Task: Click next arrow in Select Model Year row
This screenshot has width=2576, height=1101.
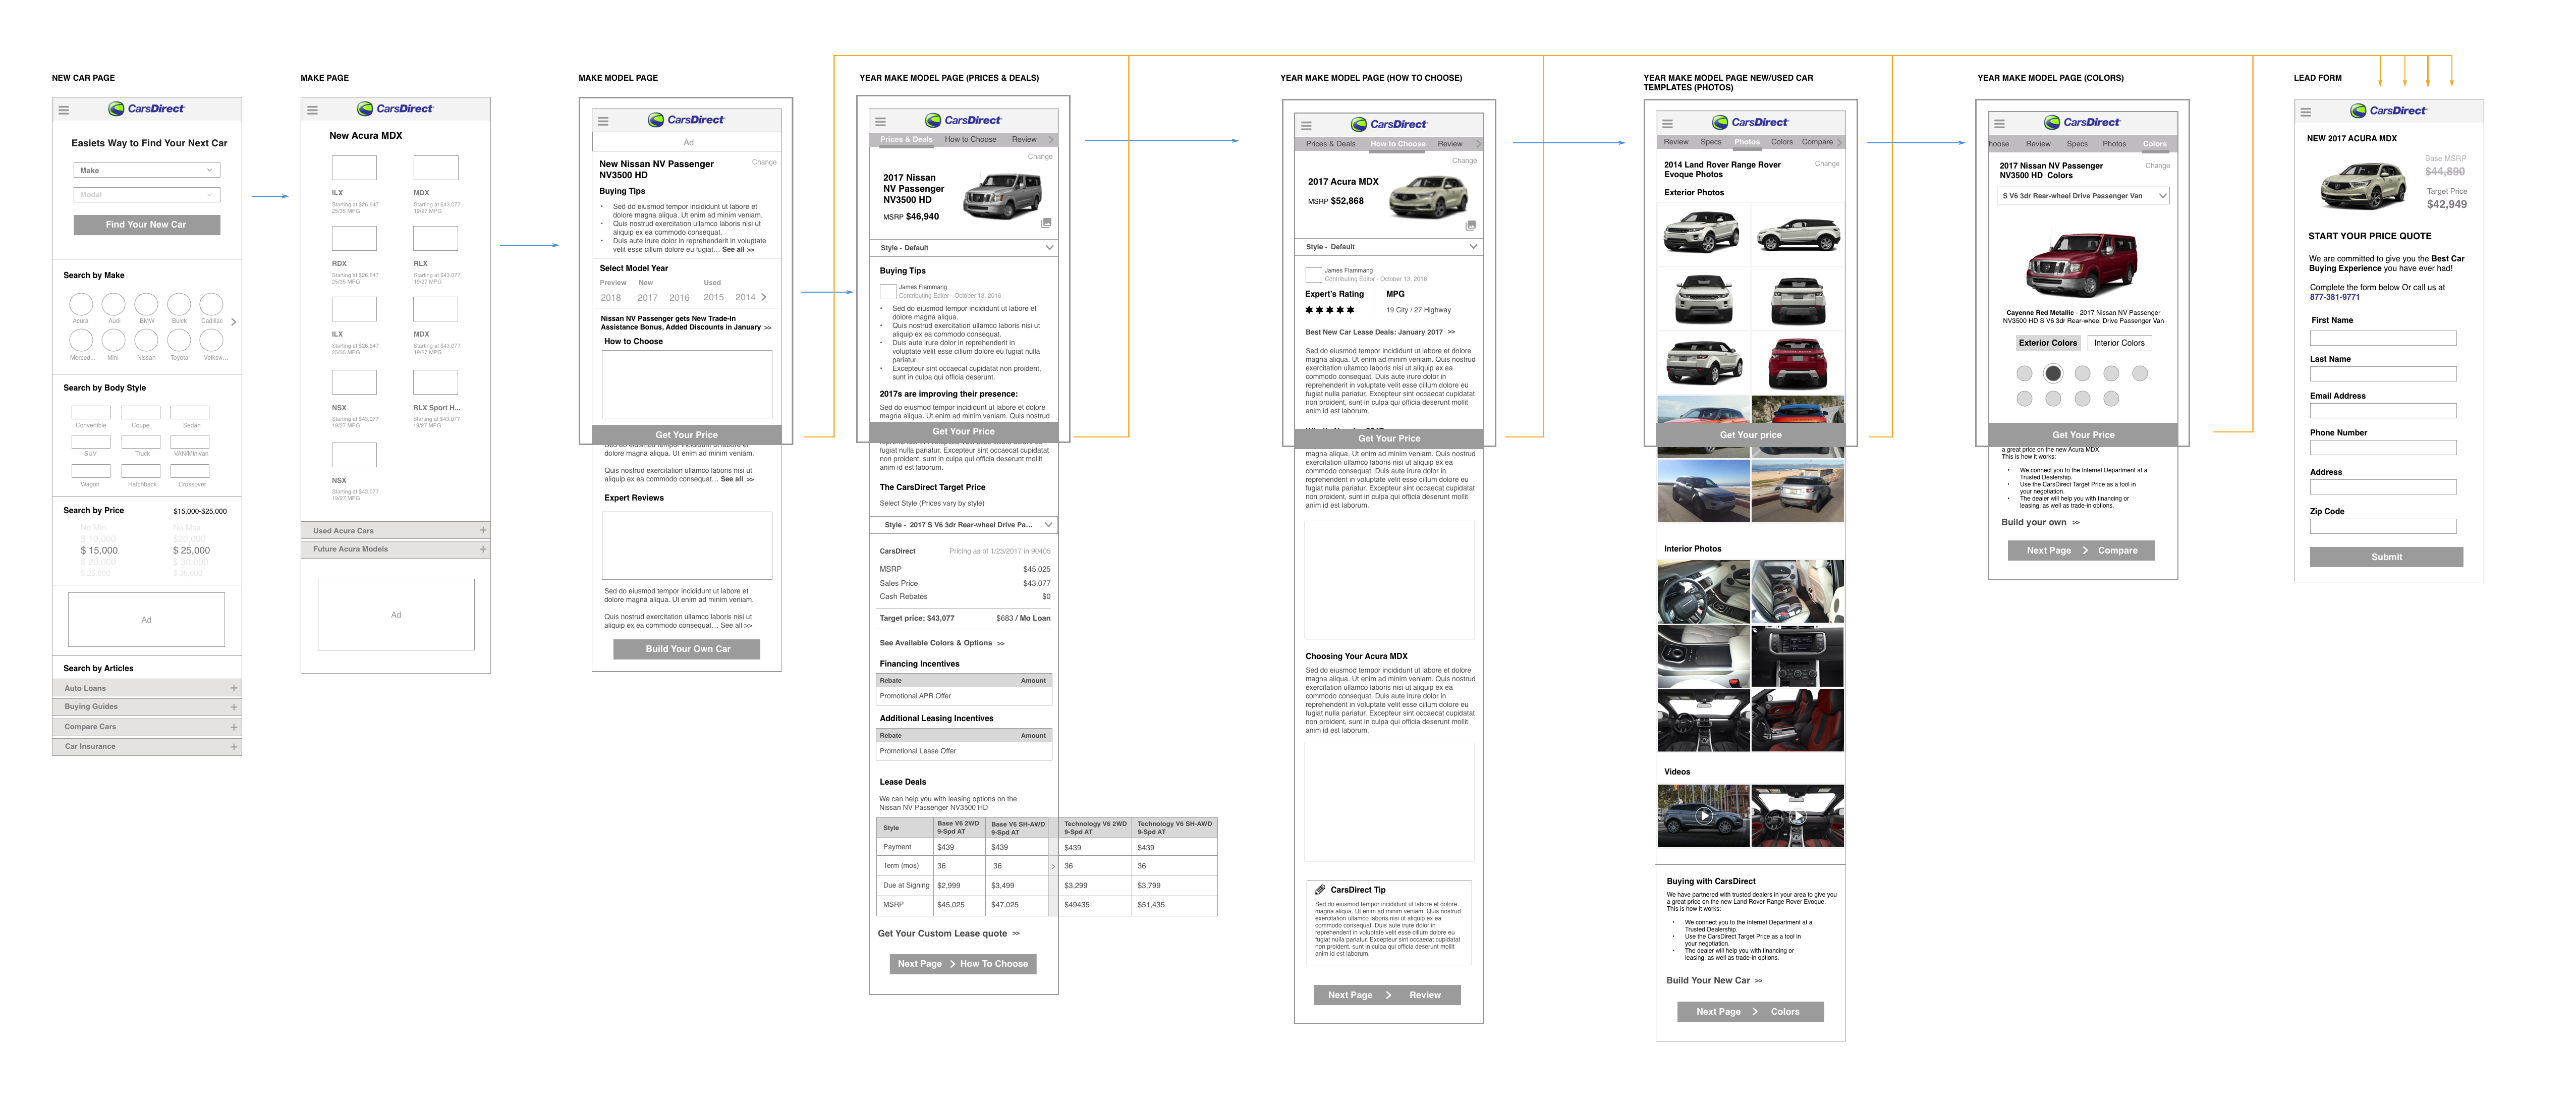Action: coord(764,297)
